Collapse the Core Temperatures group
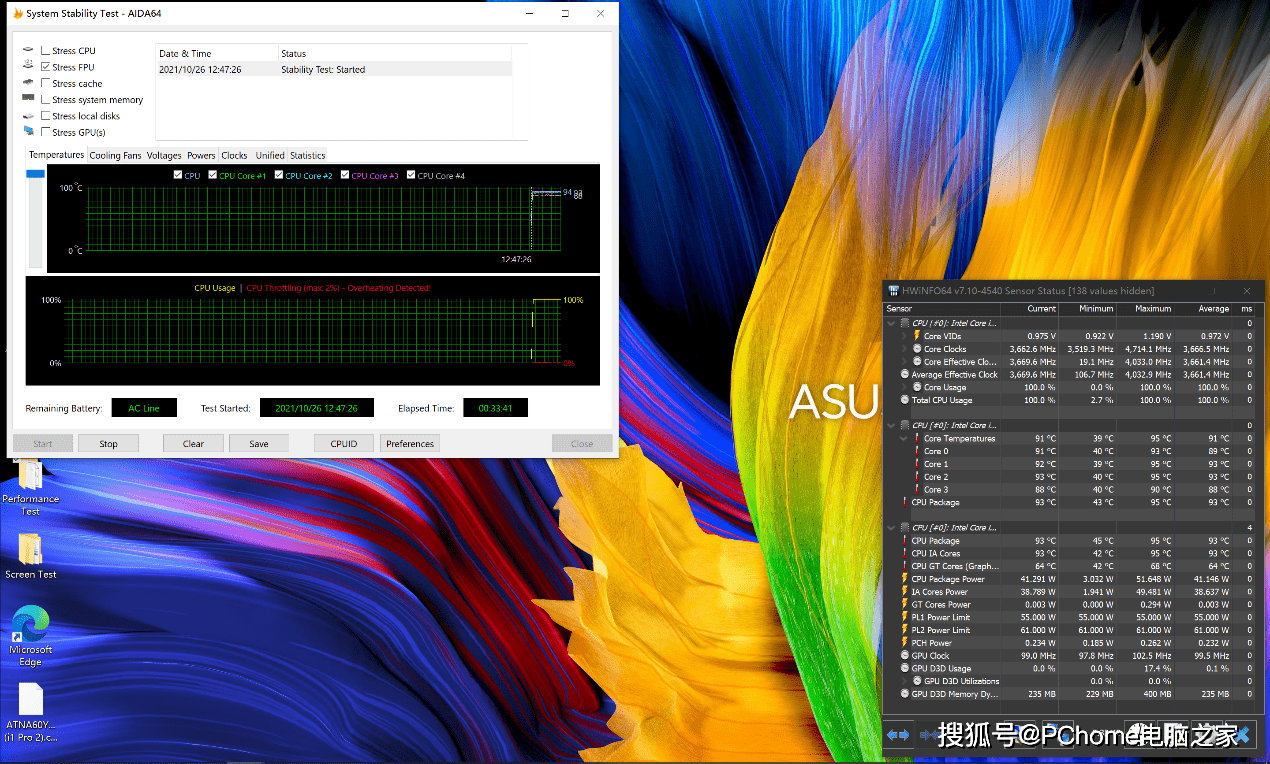This screenshot has width=1270, height=764. (x=905, y=438)
